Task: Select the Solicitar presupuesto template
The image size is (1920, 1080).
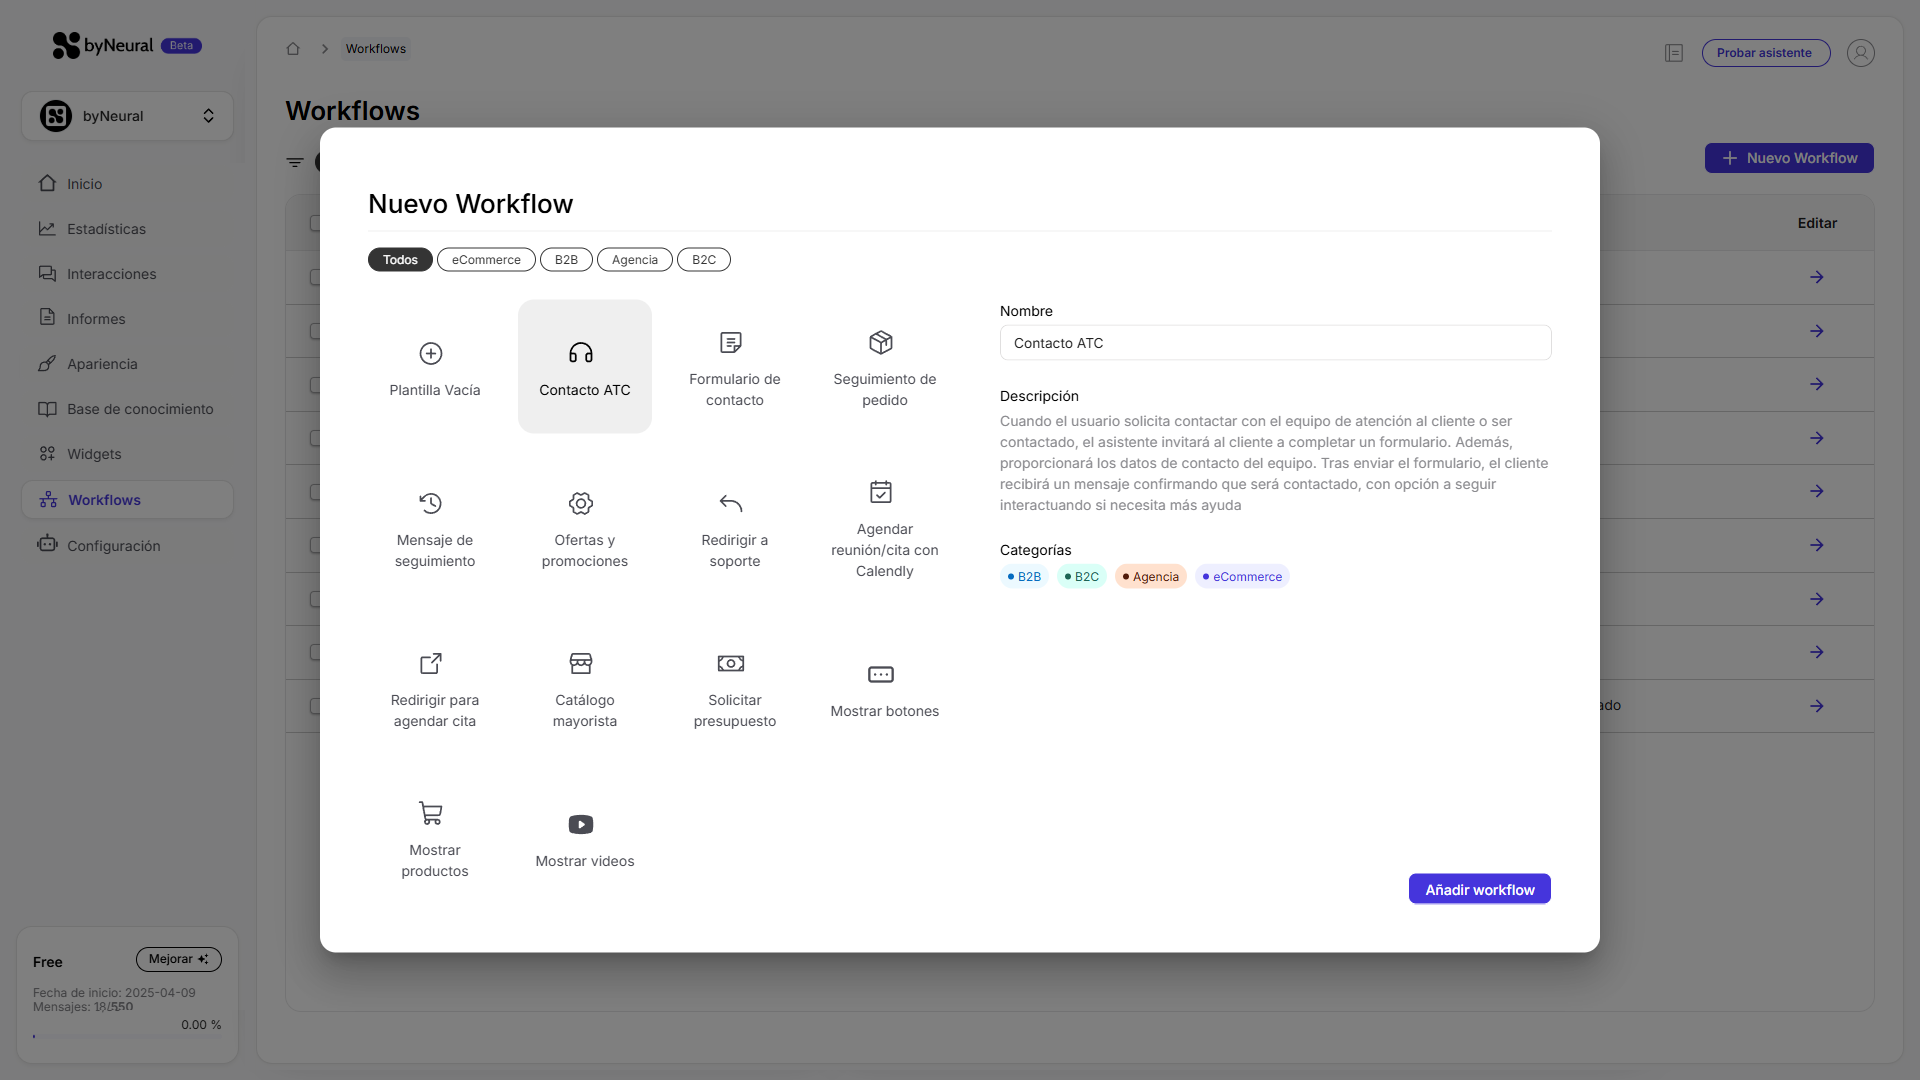Action: click(734, 688)
